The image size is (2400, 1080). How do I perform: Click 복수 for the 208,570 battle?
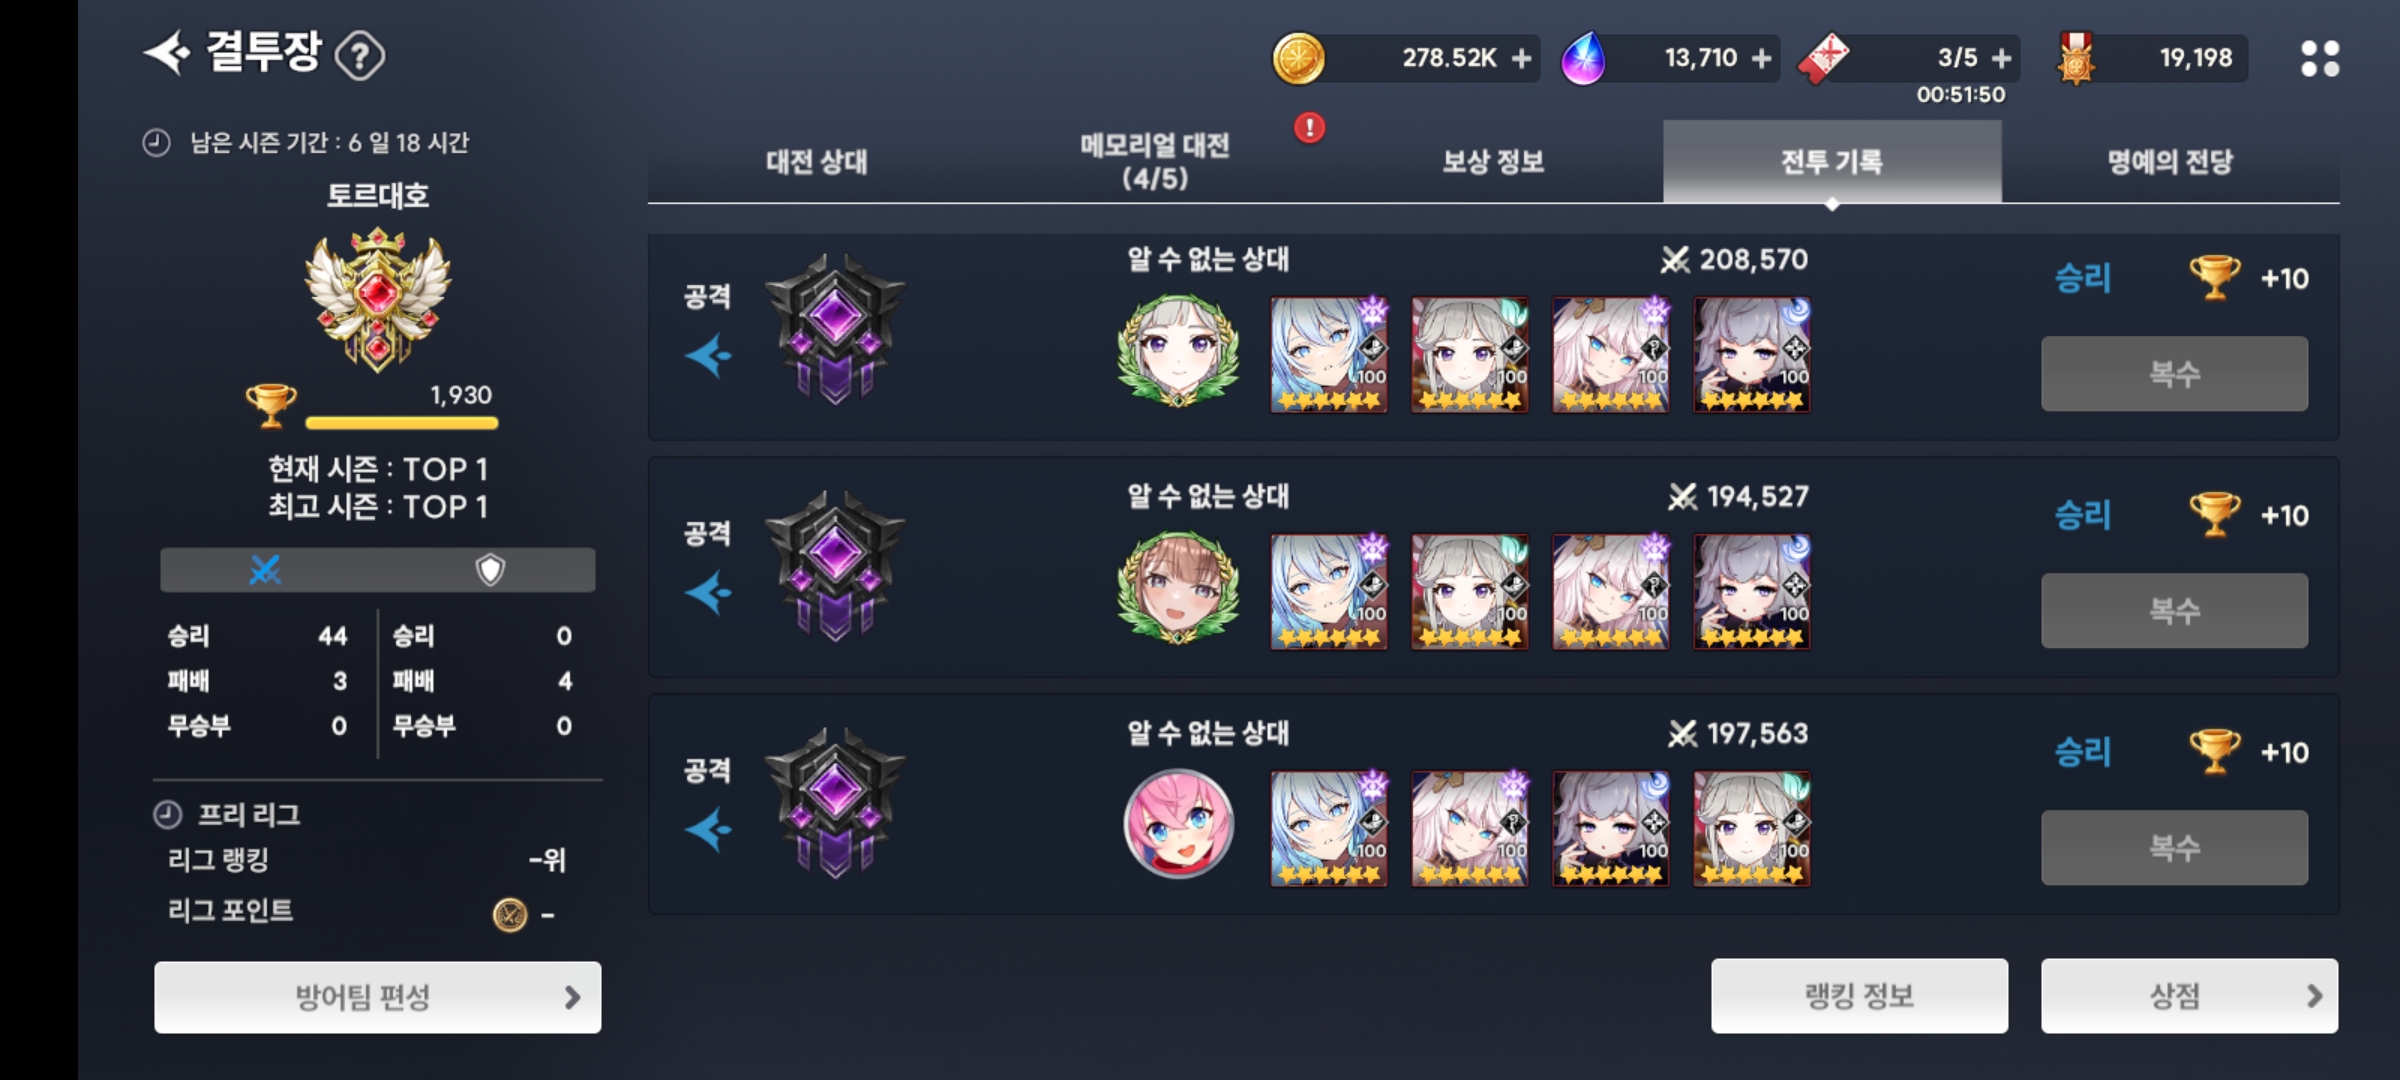click(x=2174, y=374)
